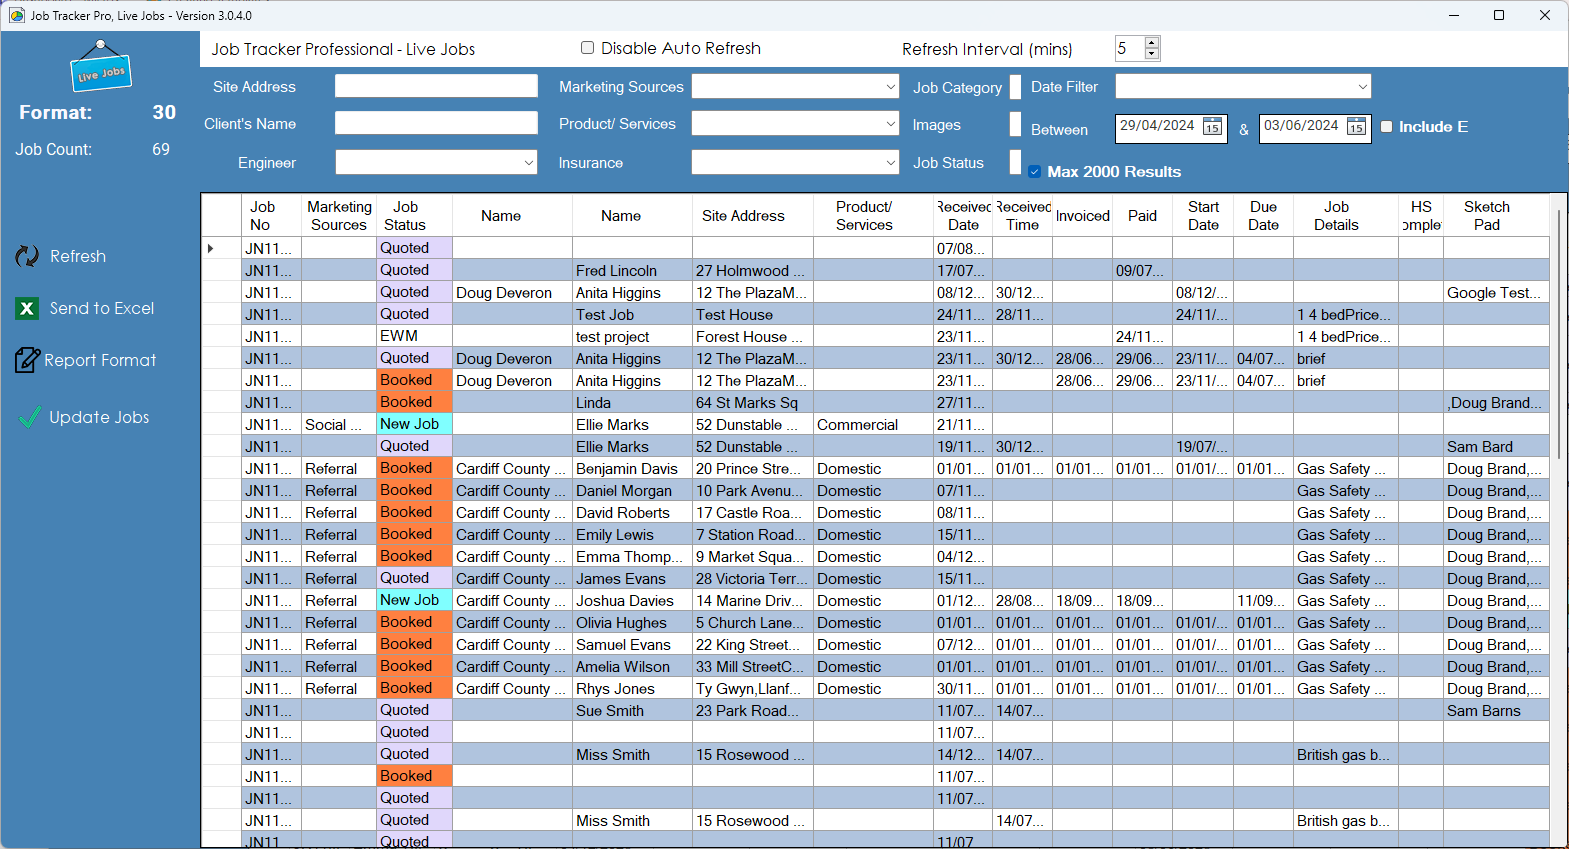Screen dimensions: 1569x849
Task: Click Sam Barns sketch pad cell
Action: [x=1496, y=710]
